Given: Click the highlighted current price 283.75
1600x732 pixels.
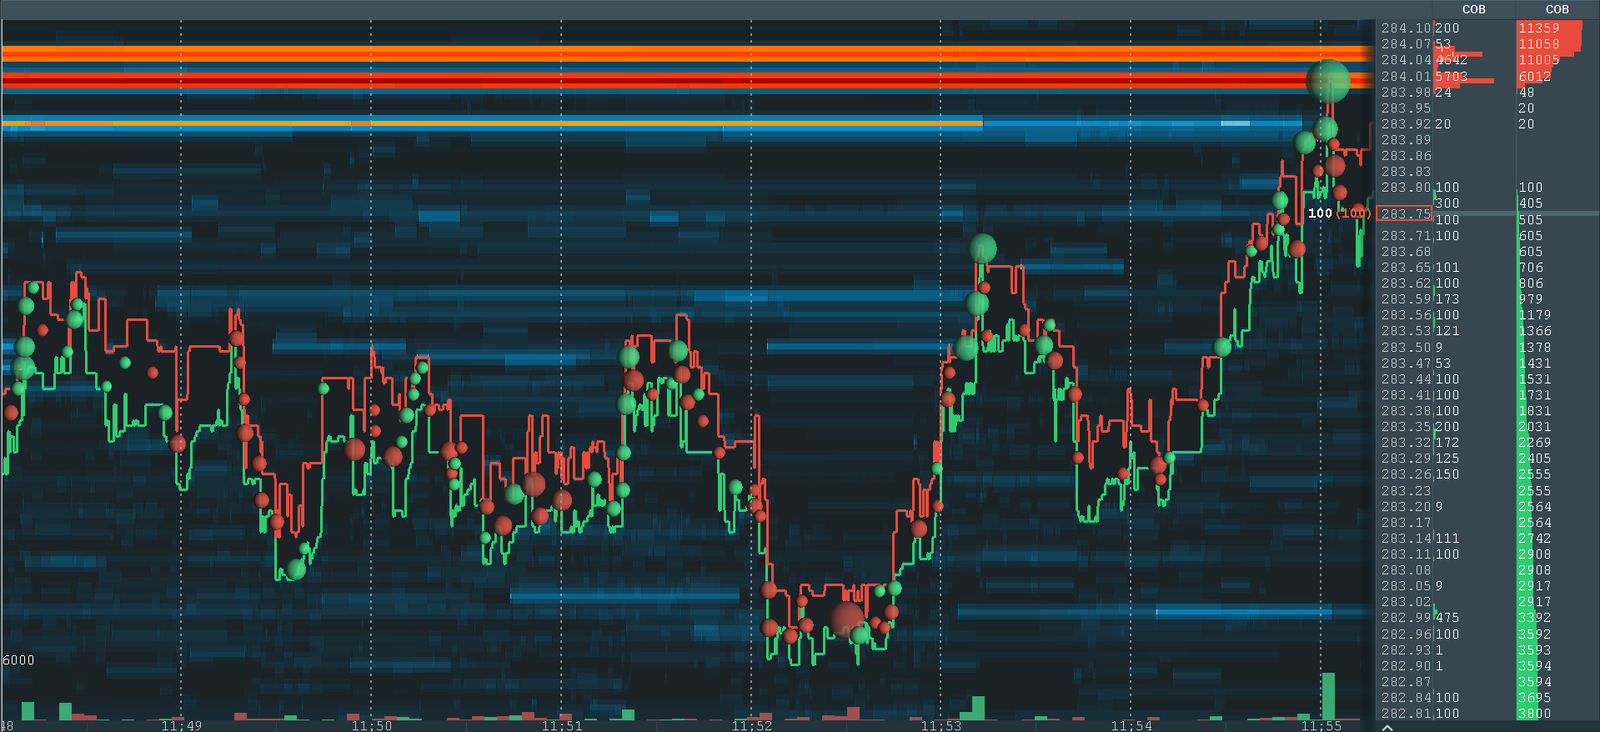Looking at the screenshot, I should [x=1405, y=214].
